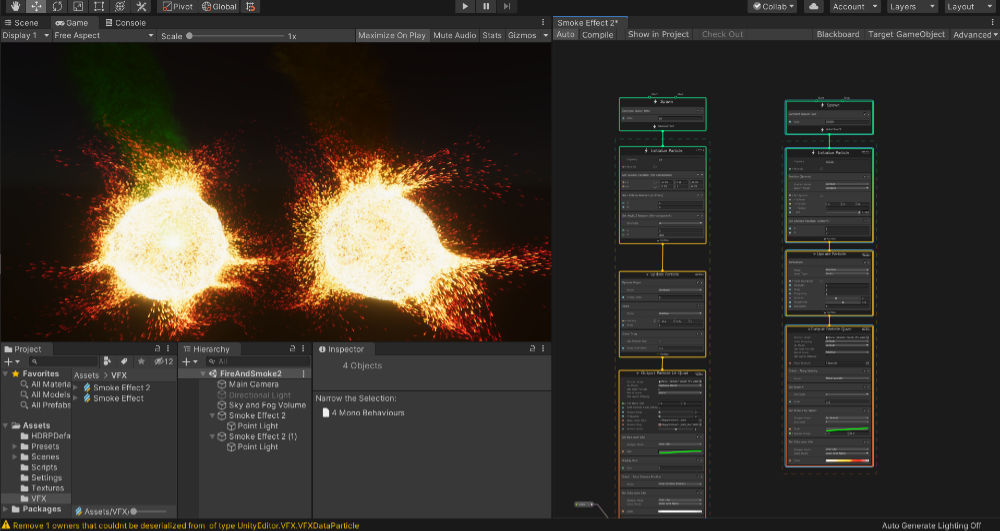Toggle Maximize On Play
Screen dimensions: 1000x531
[x=392, y=35]
